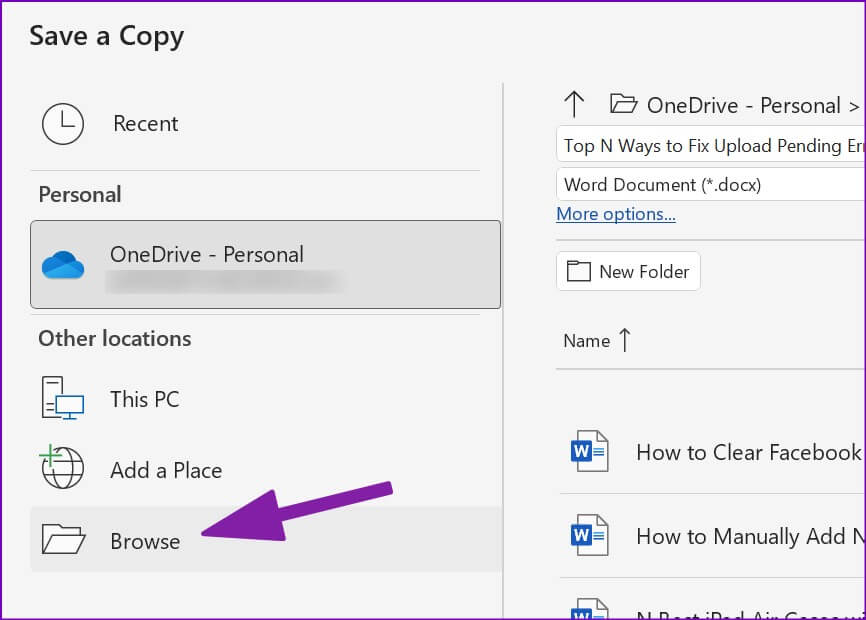Click the Add a Place globe icon
Viewport: 866px width, 620px height.
point(62,467)
